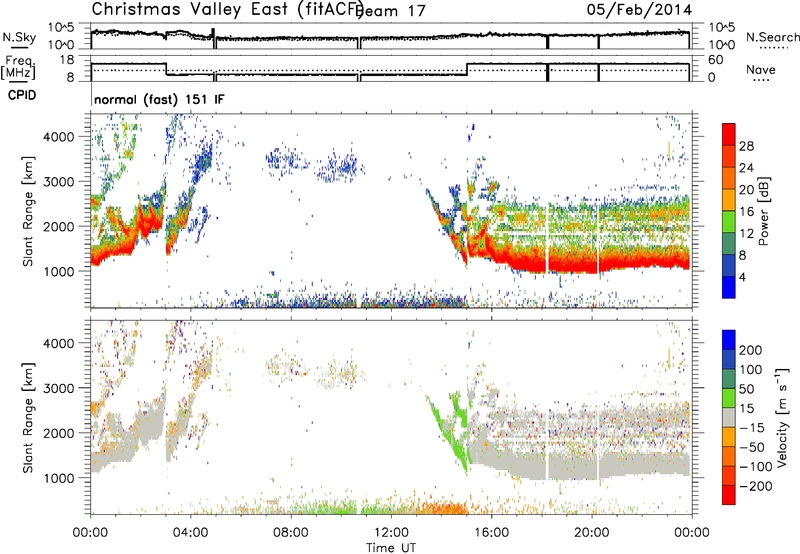Click the 16 dB power color bar label
Screen dimensions: 800x554
746,212
